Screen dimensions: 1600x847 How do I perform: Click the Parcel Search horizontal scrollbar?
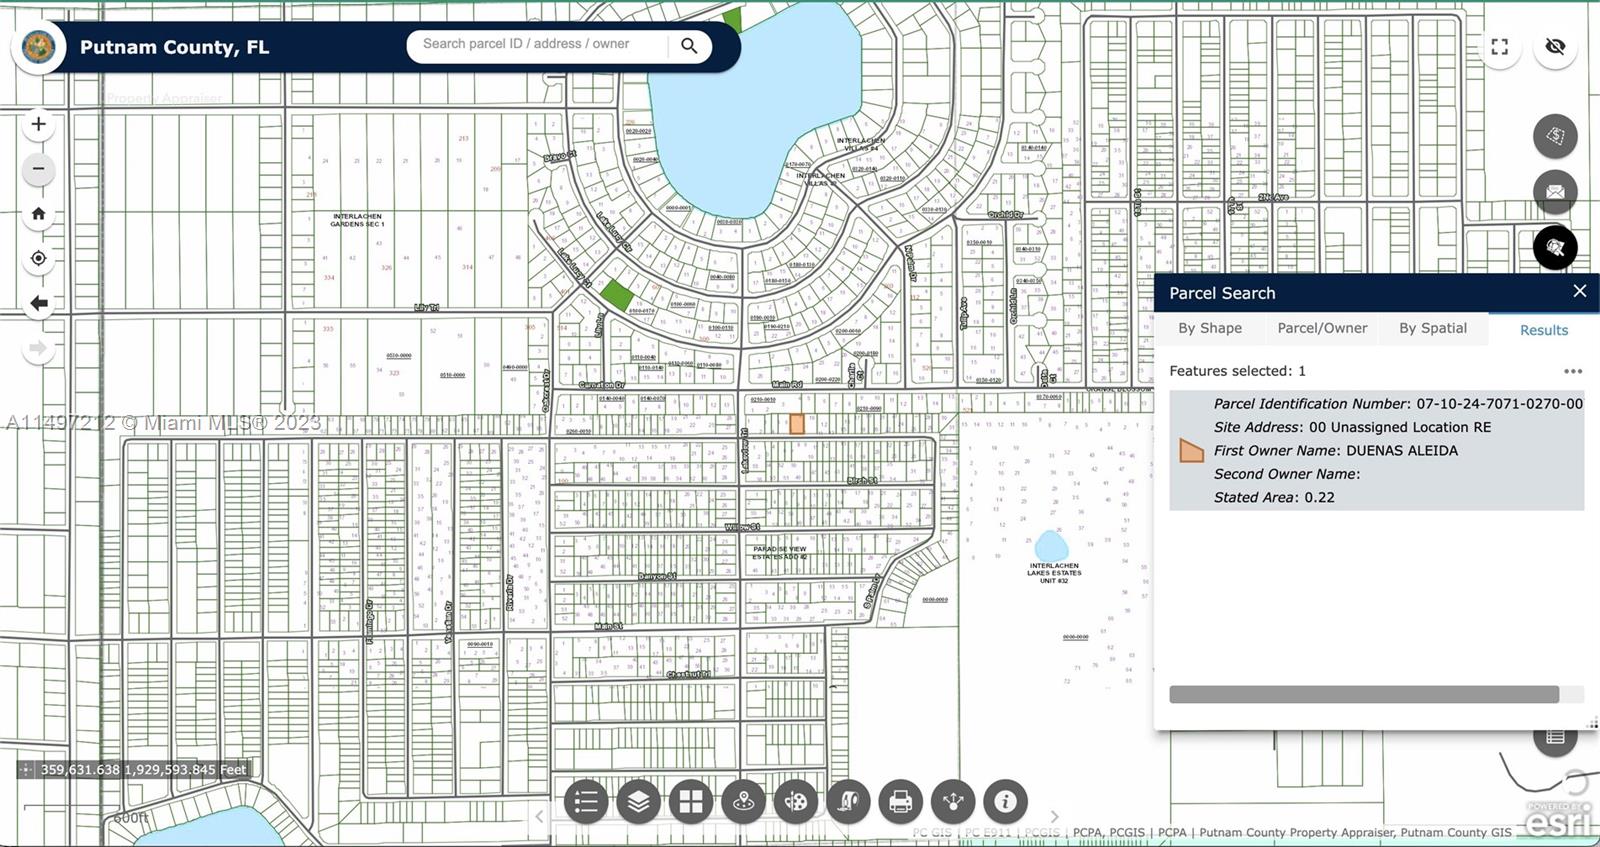pos(1363,694)
